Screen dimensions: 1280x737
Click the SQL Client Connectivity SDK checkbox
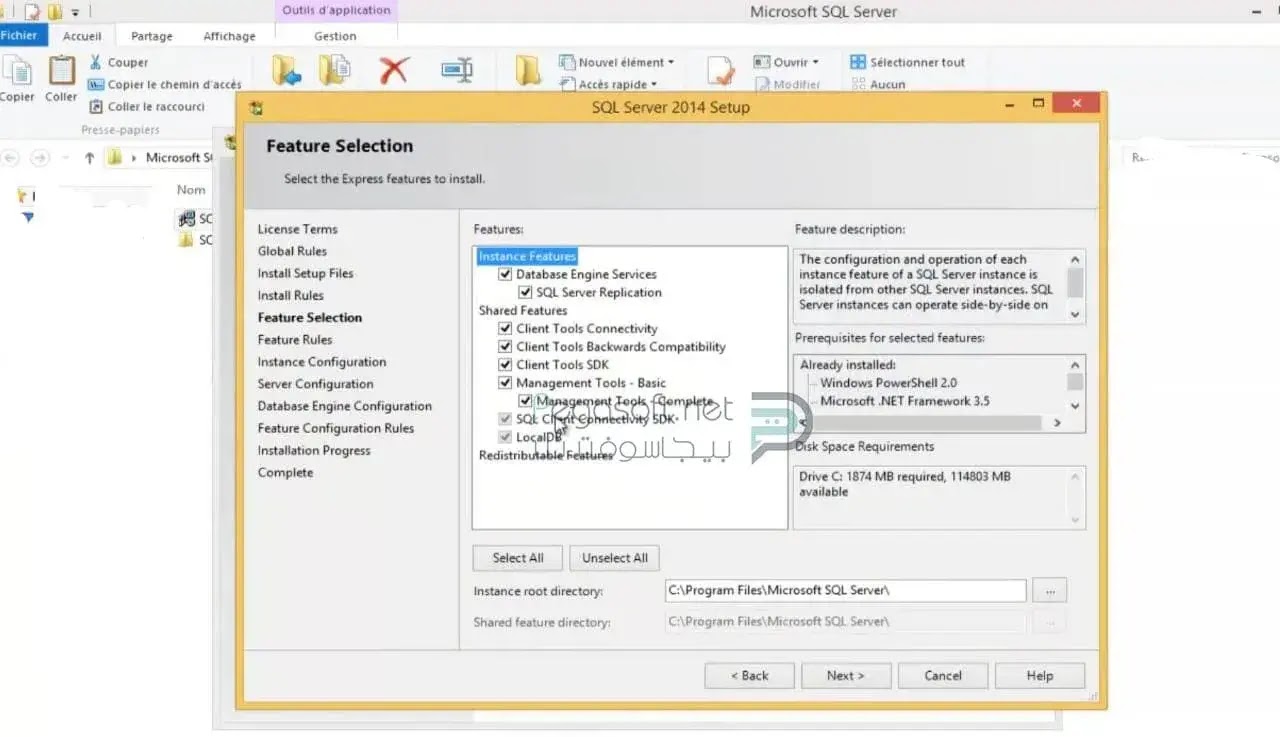pos(505,419)
